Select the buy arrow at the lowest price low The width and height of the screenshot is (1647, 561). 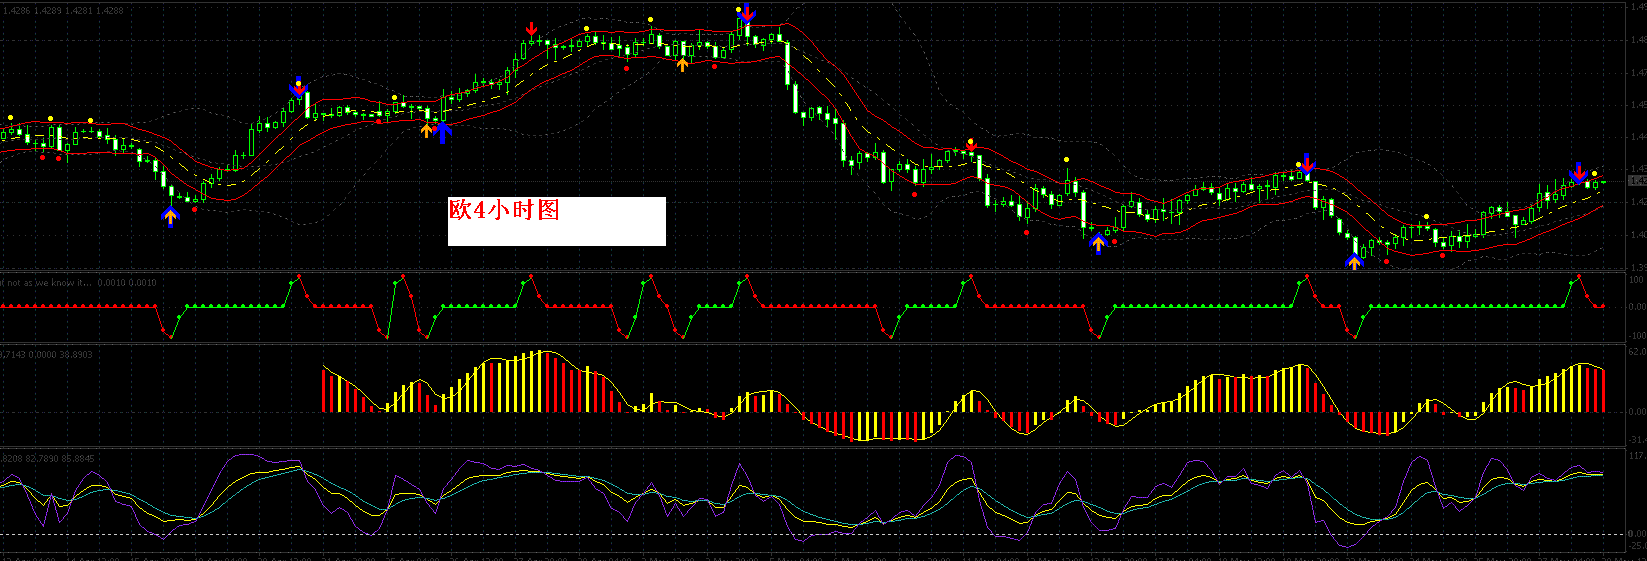click(x=1354, y=262)
